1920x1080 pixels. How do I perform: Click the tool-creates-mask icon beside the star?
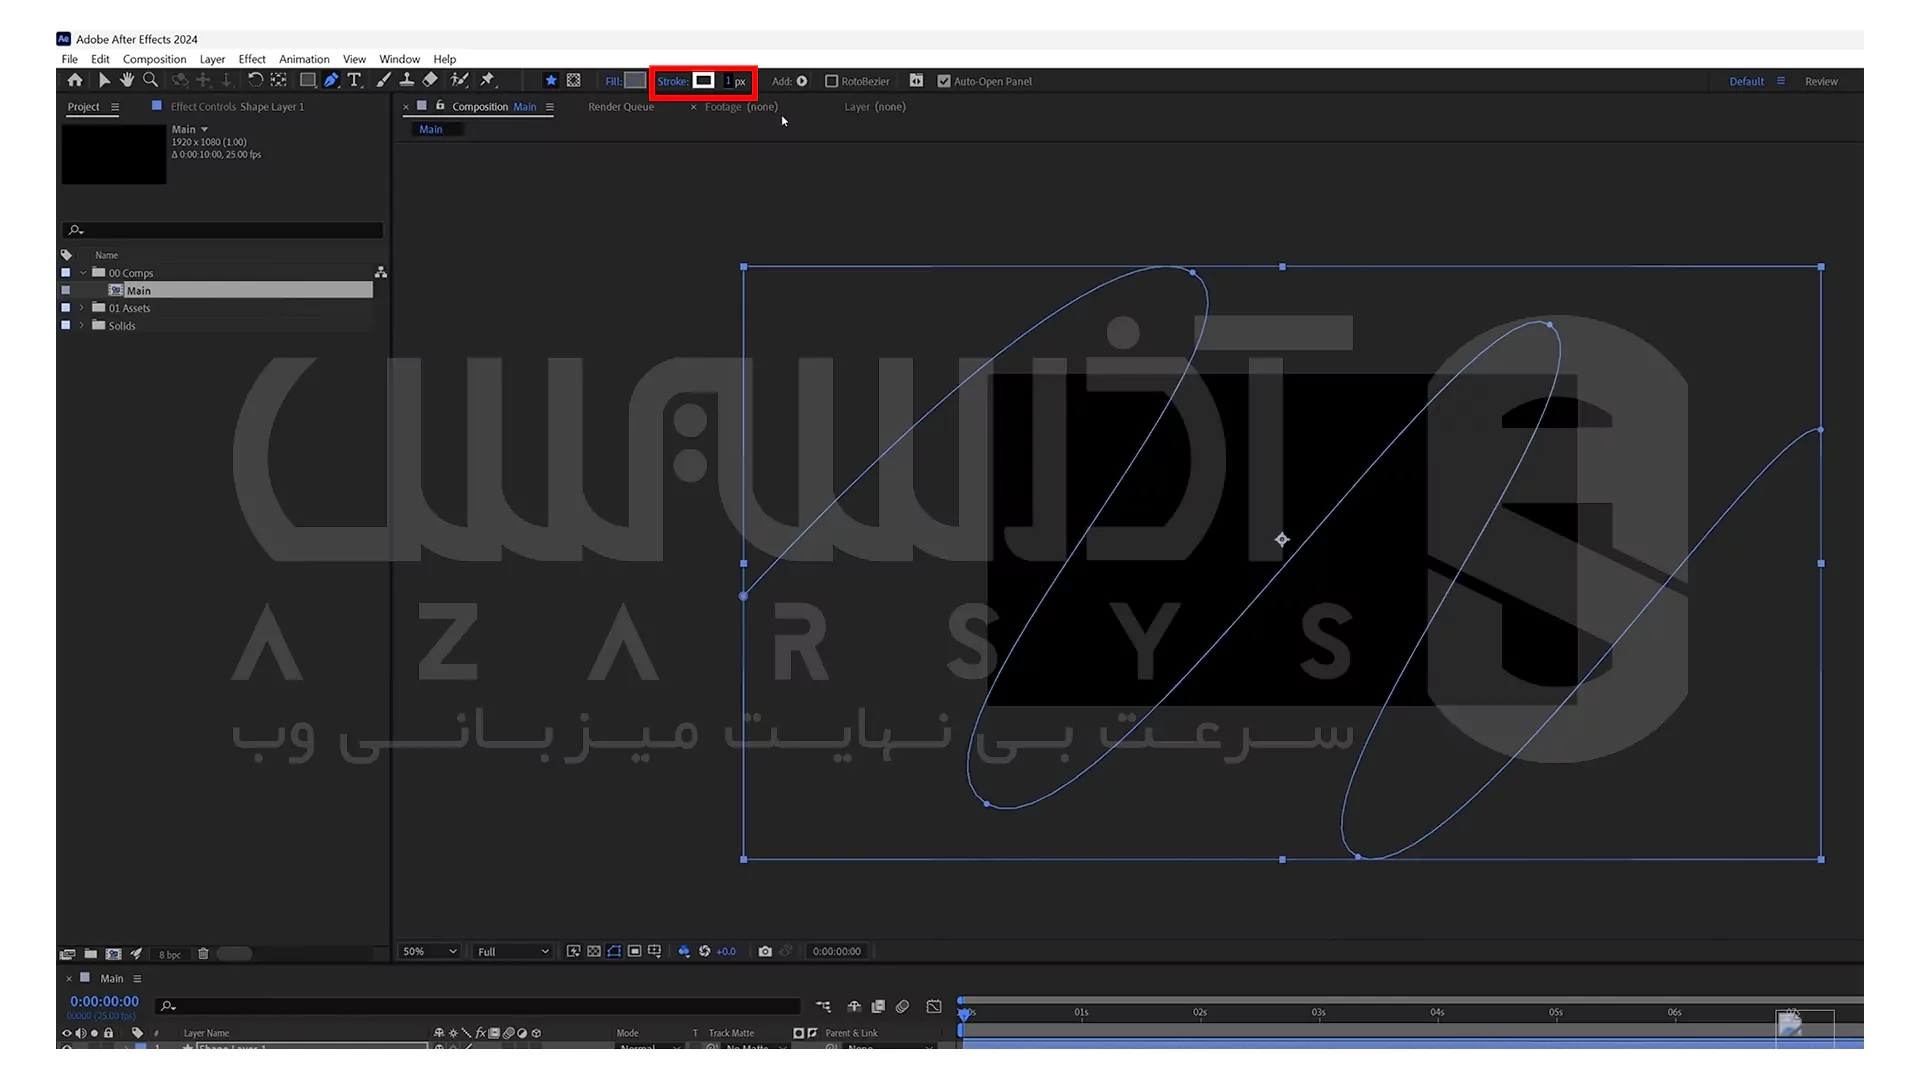point(574,81)
